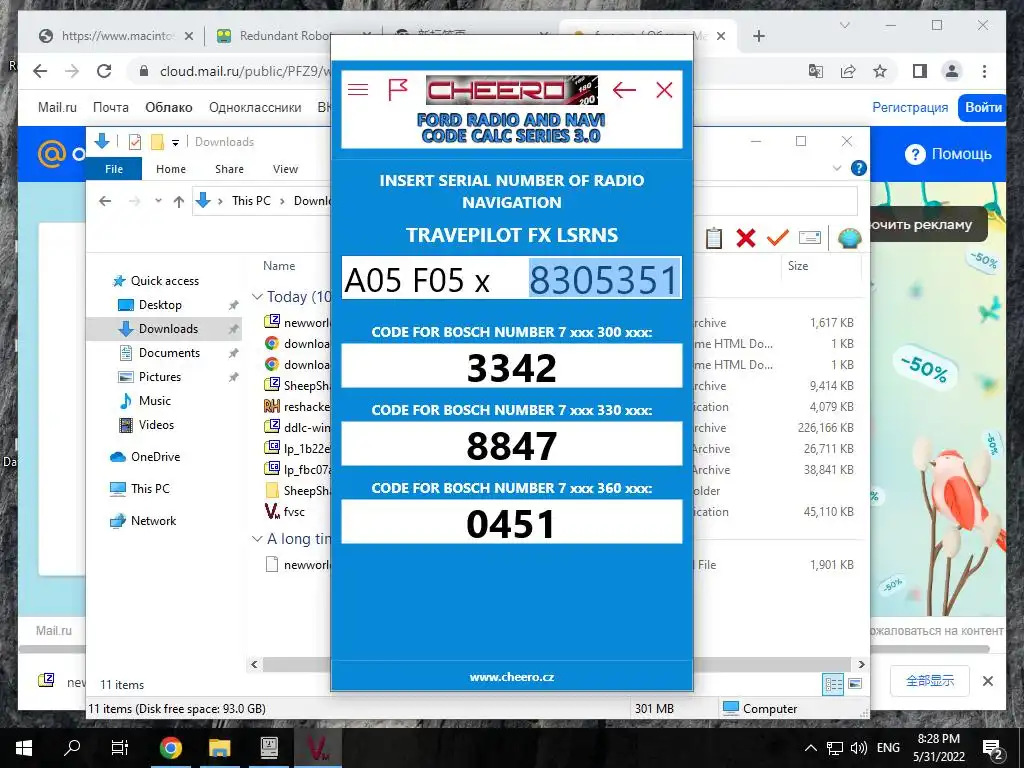Select Desktop in navigation pane
This screenshot has width=1024, height=768.
tap(160, 305)
